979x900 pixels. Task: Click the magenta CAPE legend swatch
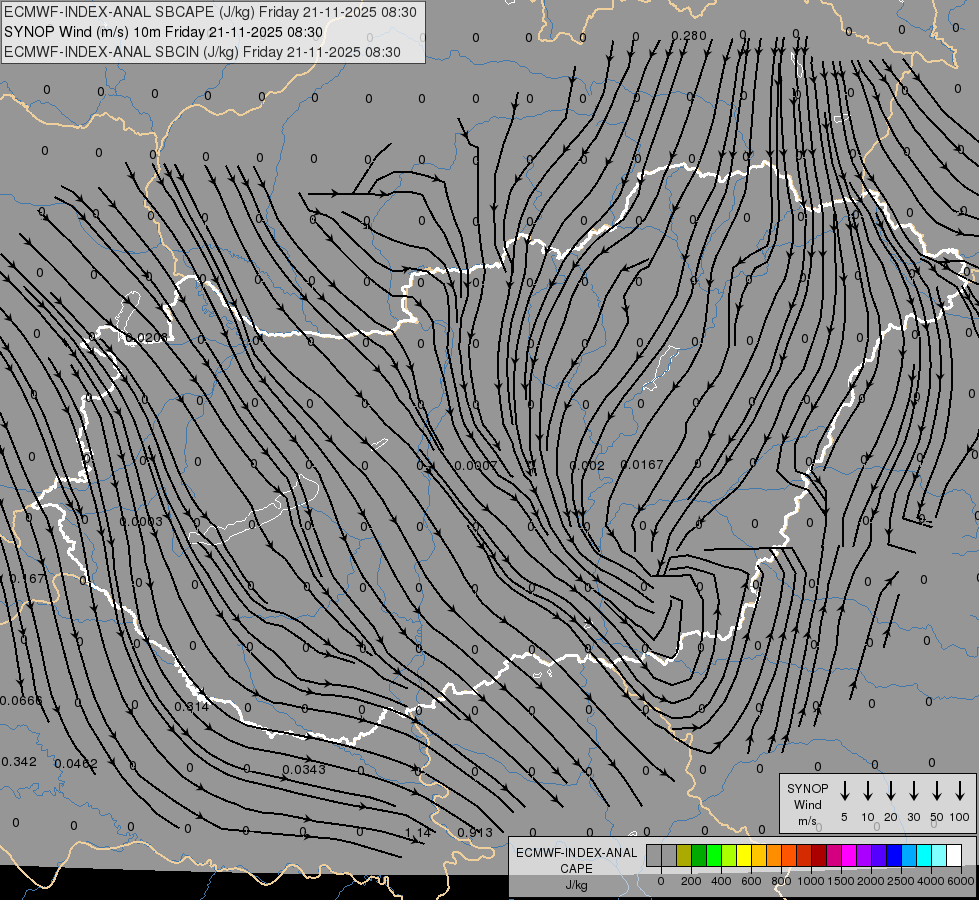pos(849,856)
